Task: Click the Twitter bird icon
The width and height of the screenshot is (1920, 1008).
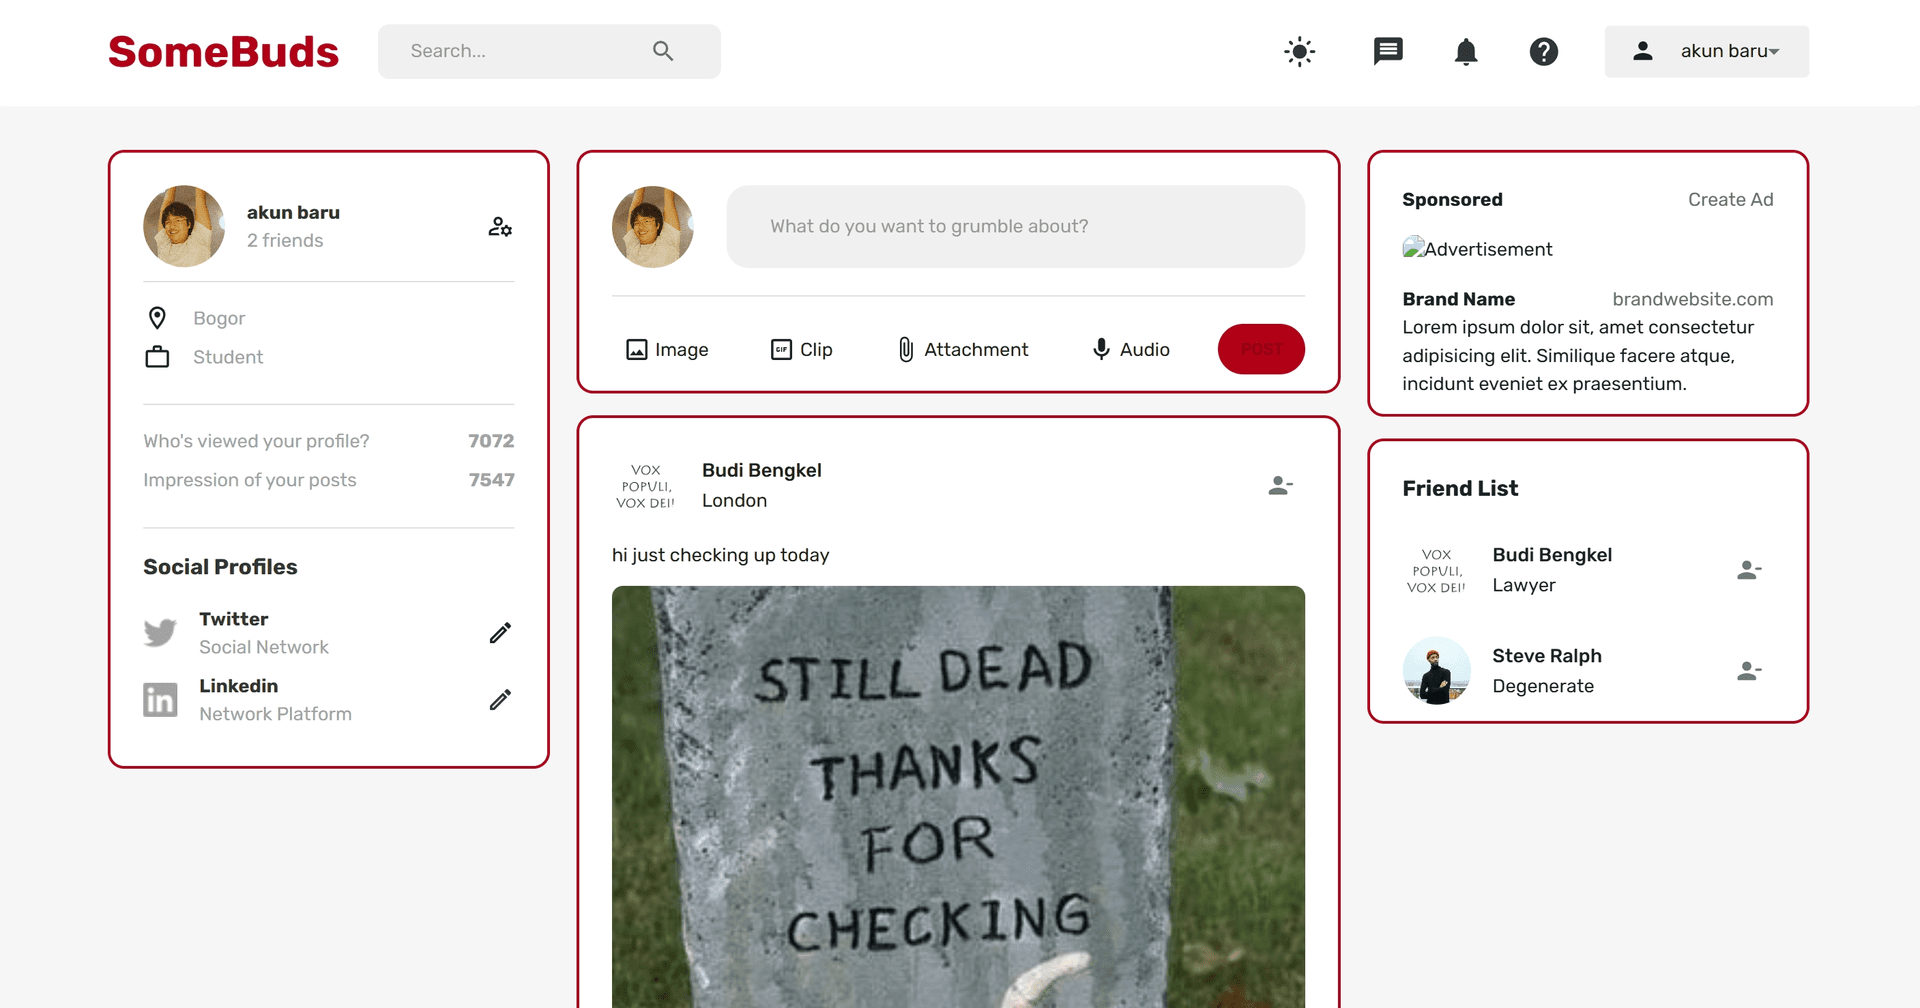Action: click(x=160, y=633)
